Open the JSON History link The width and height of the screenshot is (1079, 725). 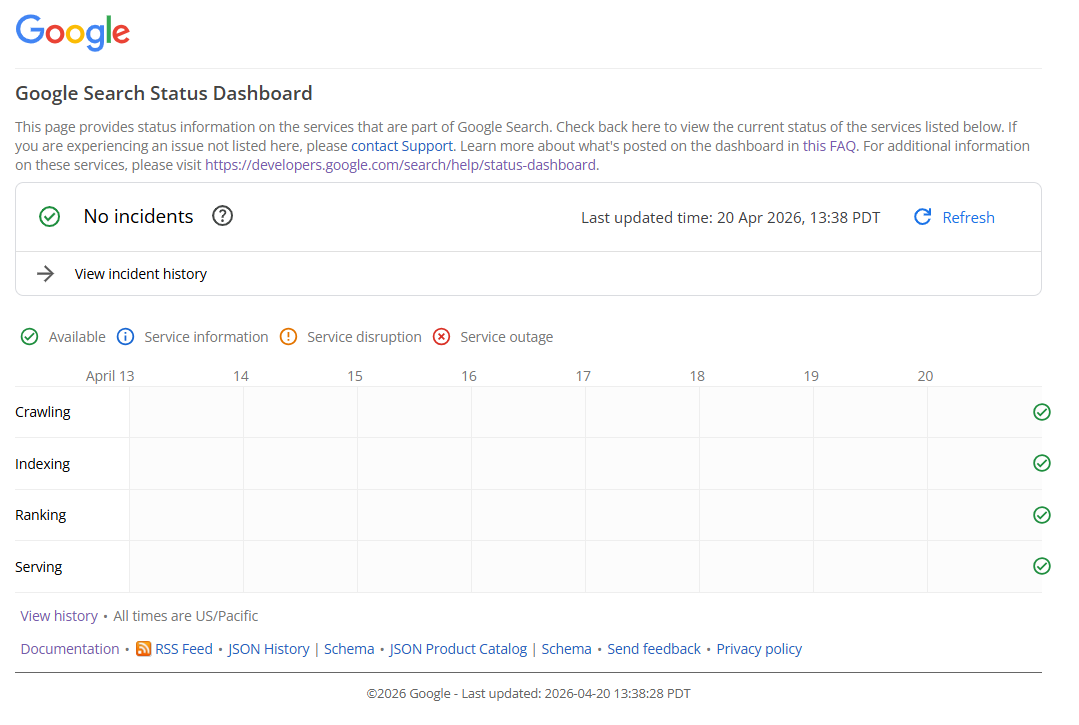point(268,649)
